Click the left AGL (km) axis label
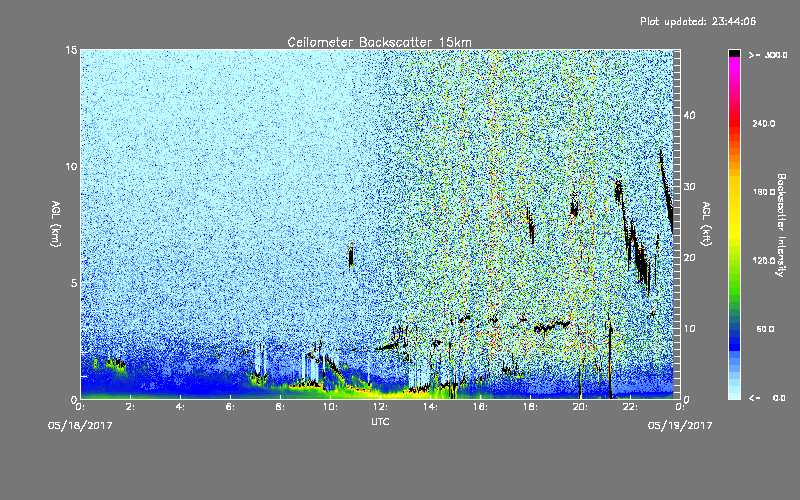Viewport: 800px width, 500px height. point(56,223)
